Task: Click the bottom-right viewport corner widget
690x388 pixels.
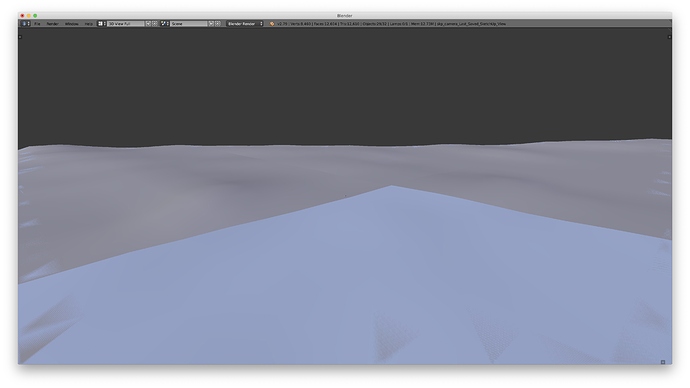Action: 663,362
